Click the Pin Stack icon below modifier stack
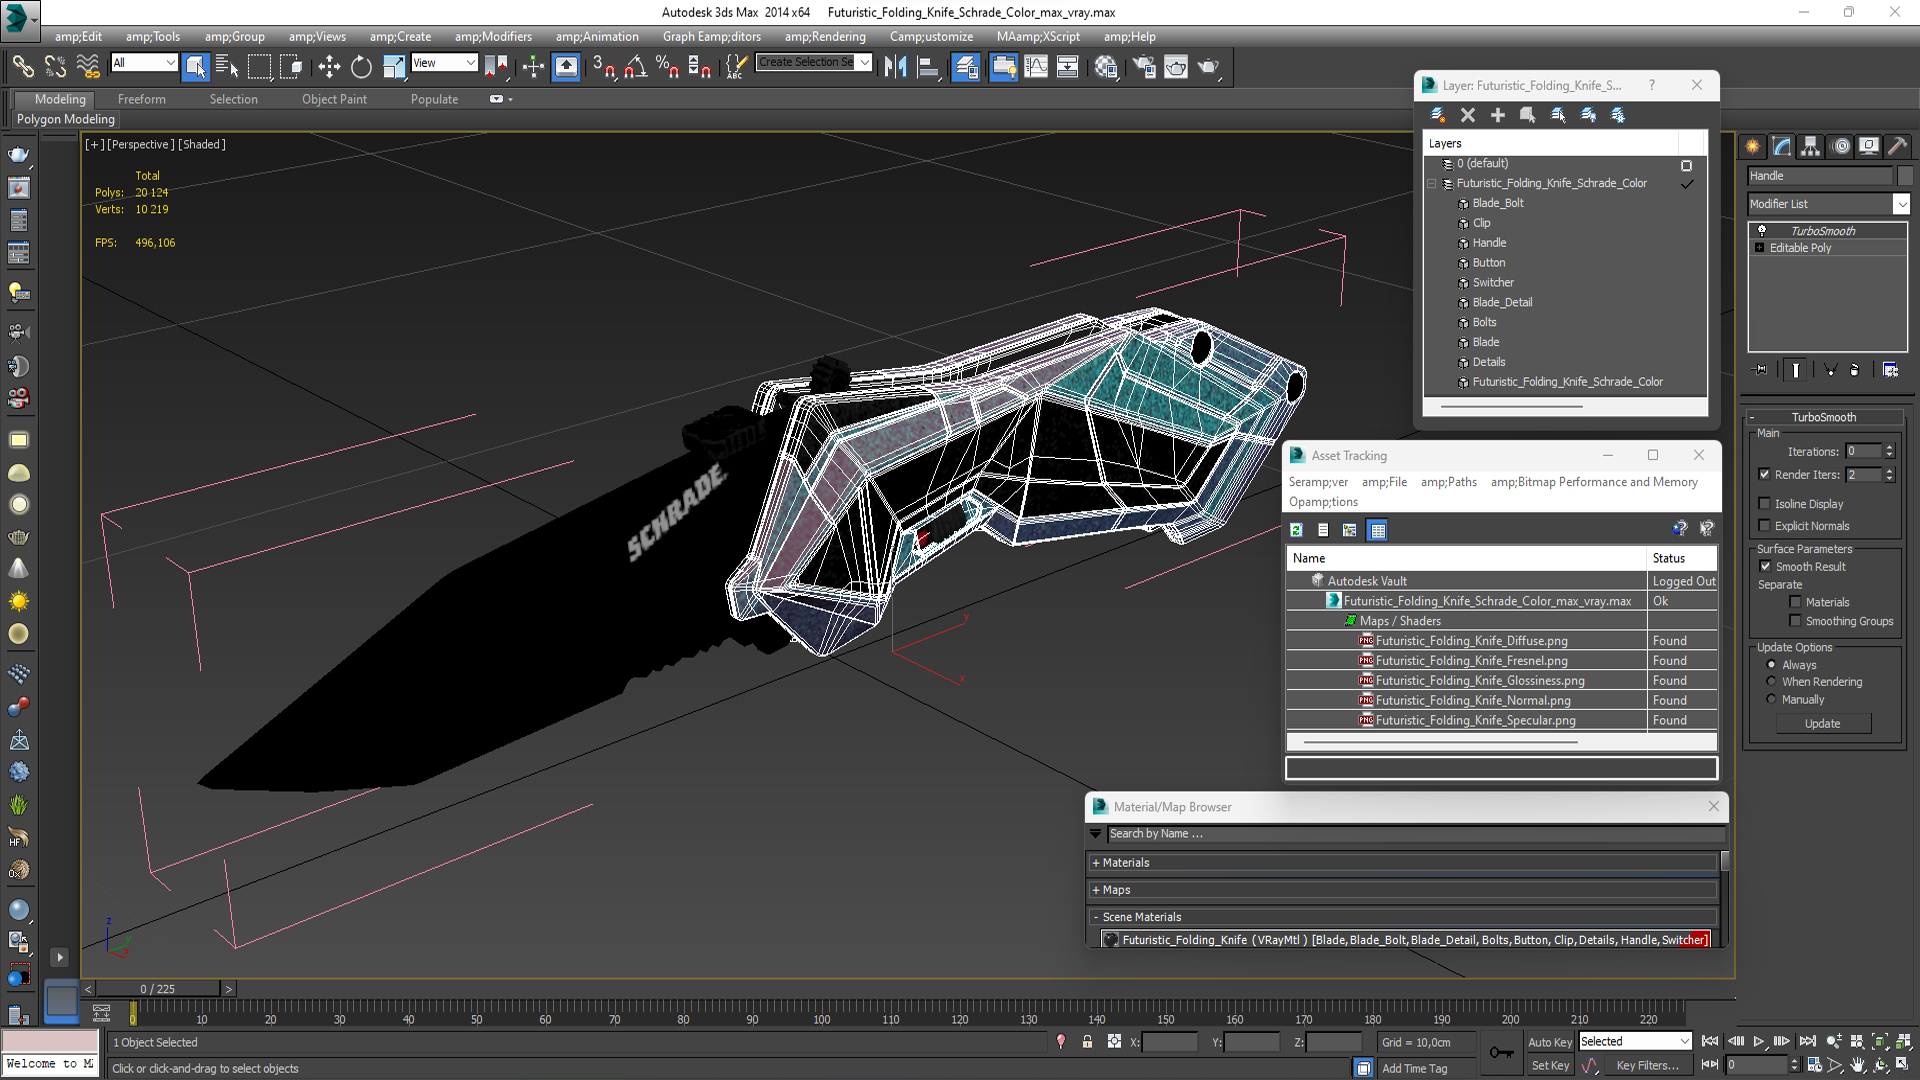1920x1080 pixels. tap(1761, 370)
